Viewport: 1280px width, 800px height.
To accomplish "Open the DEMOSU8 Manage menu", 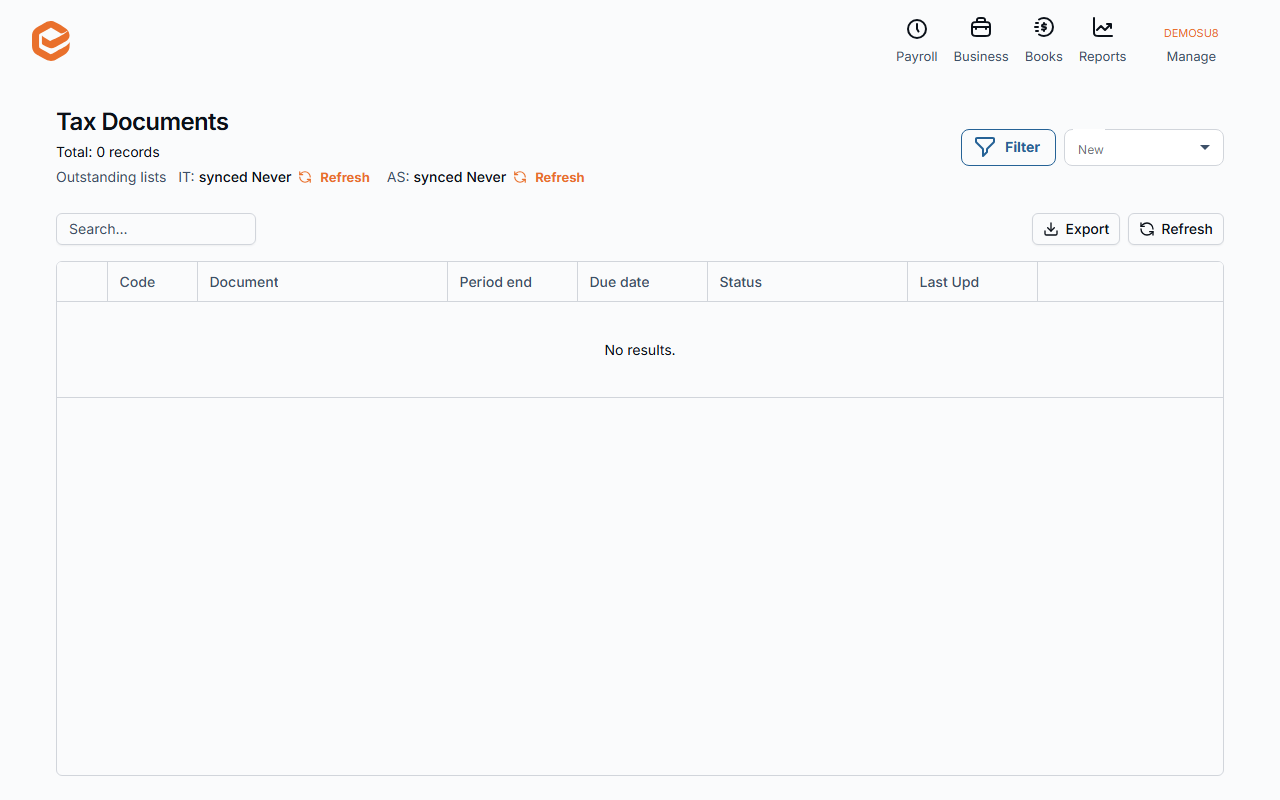I will (x=1191, y=44).
